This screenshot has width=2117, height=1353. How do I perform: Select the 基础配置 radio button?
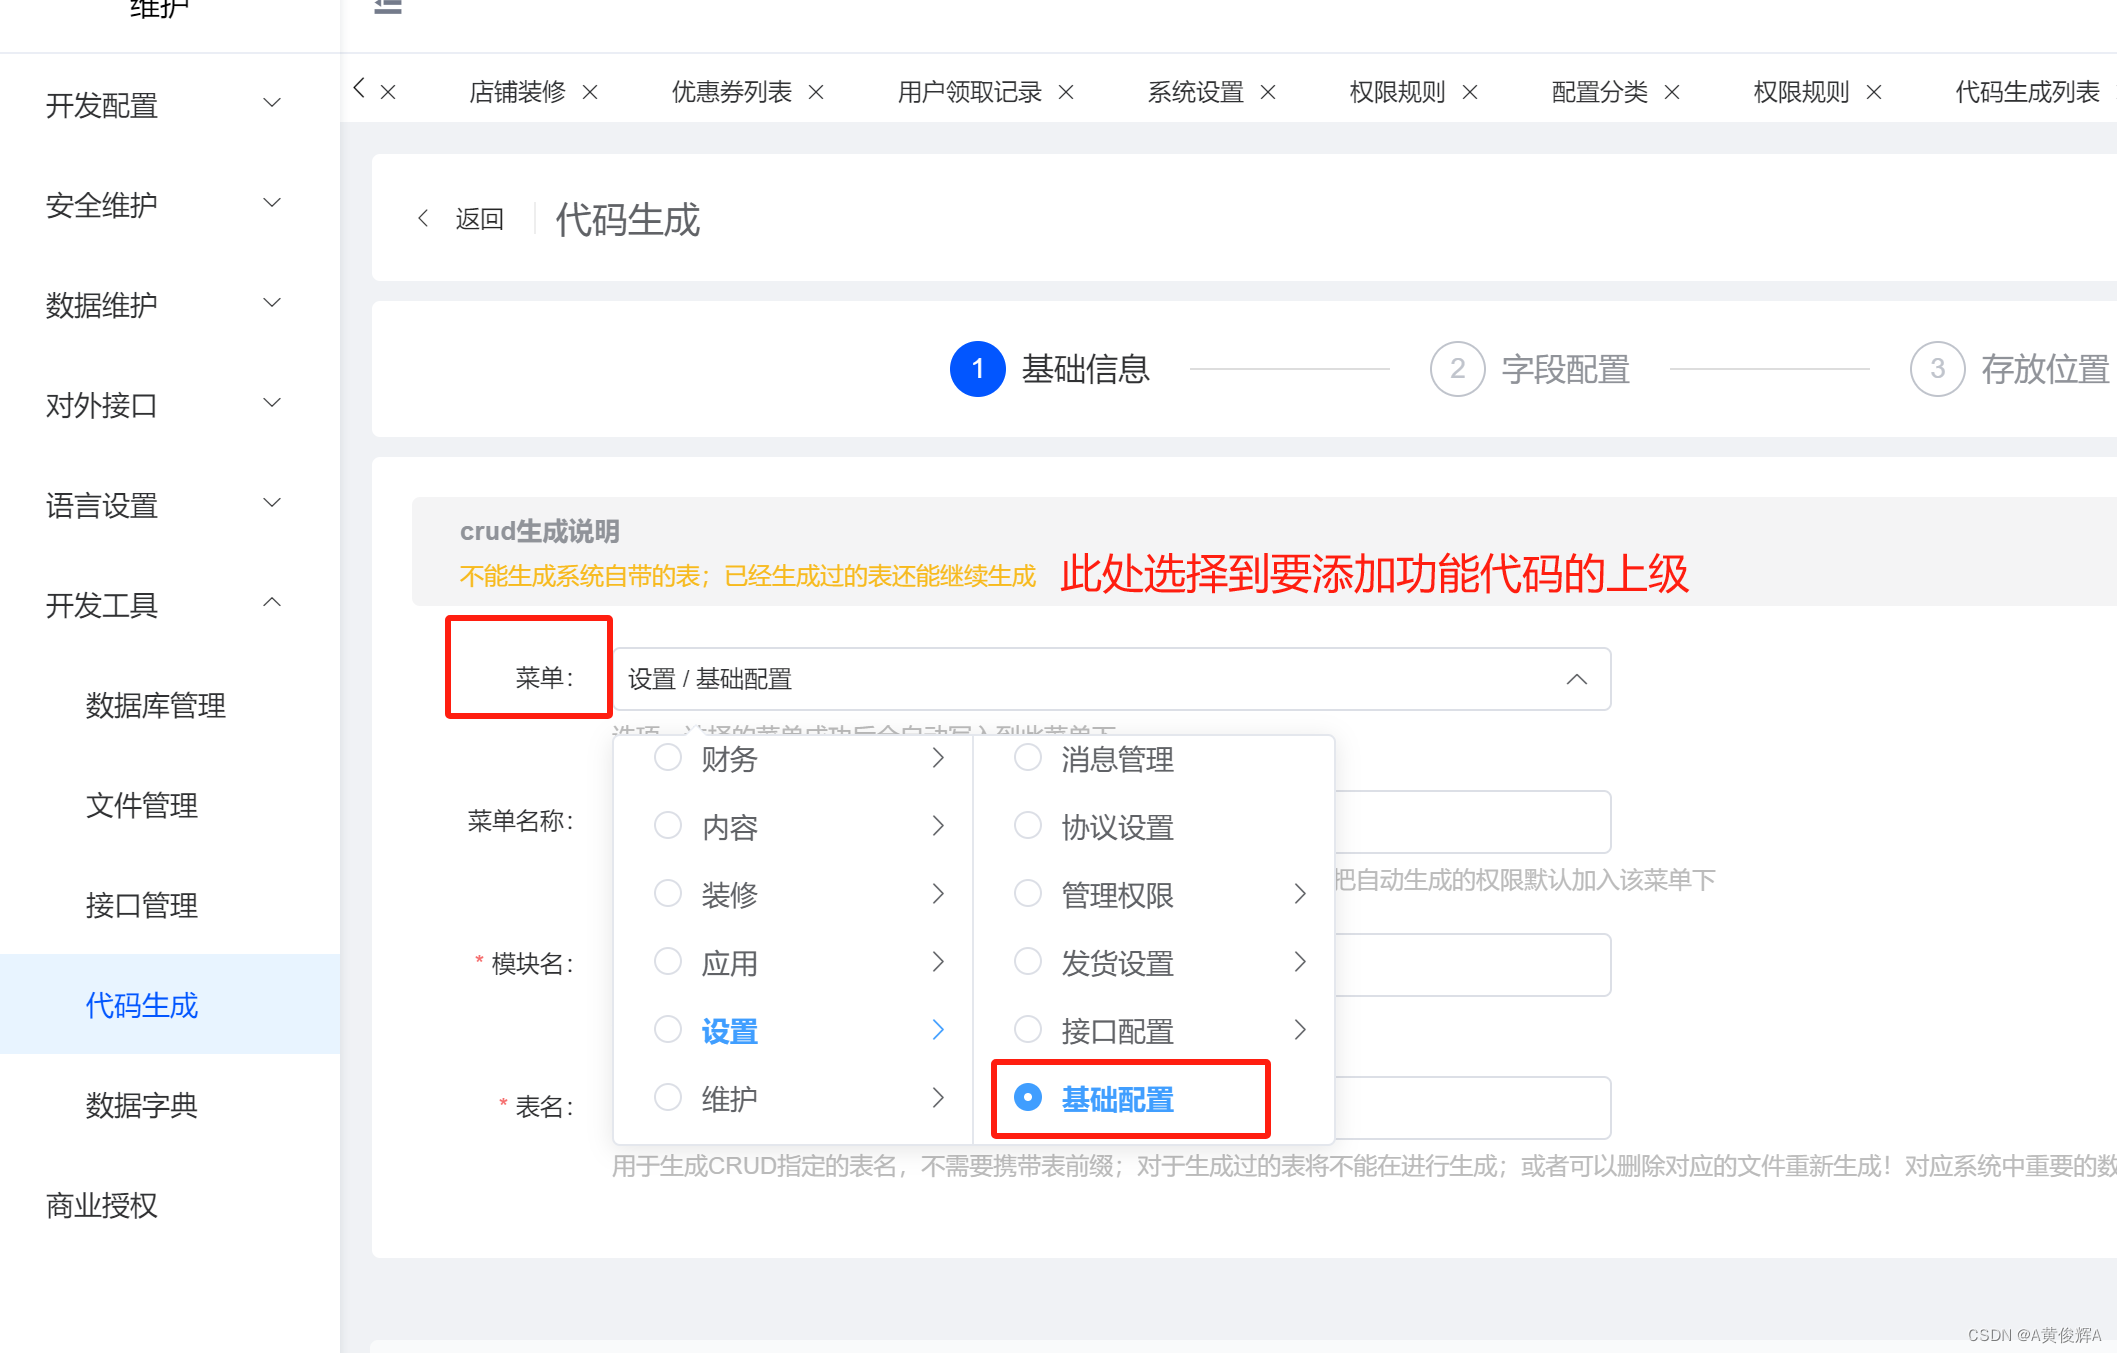click(1028, 1097)
